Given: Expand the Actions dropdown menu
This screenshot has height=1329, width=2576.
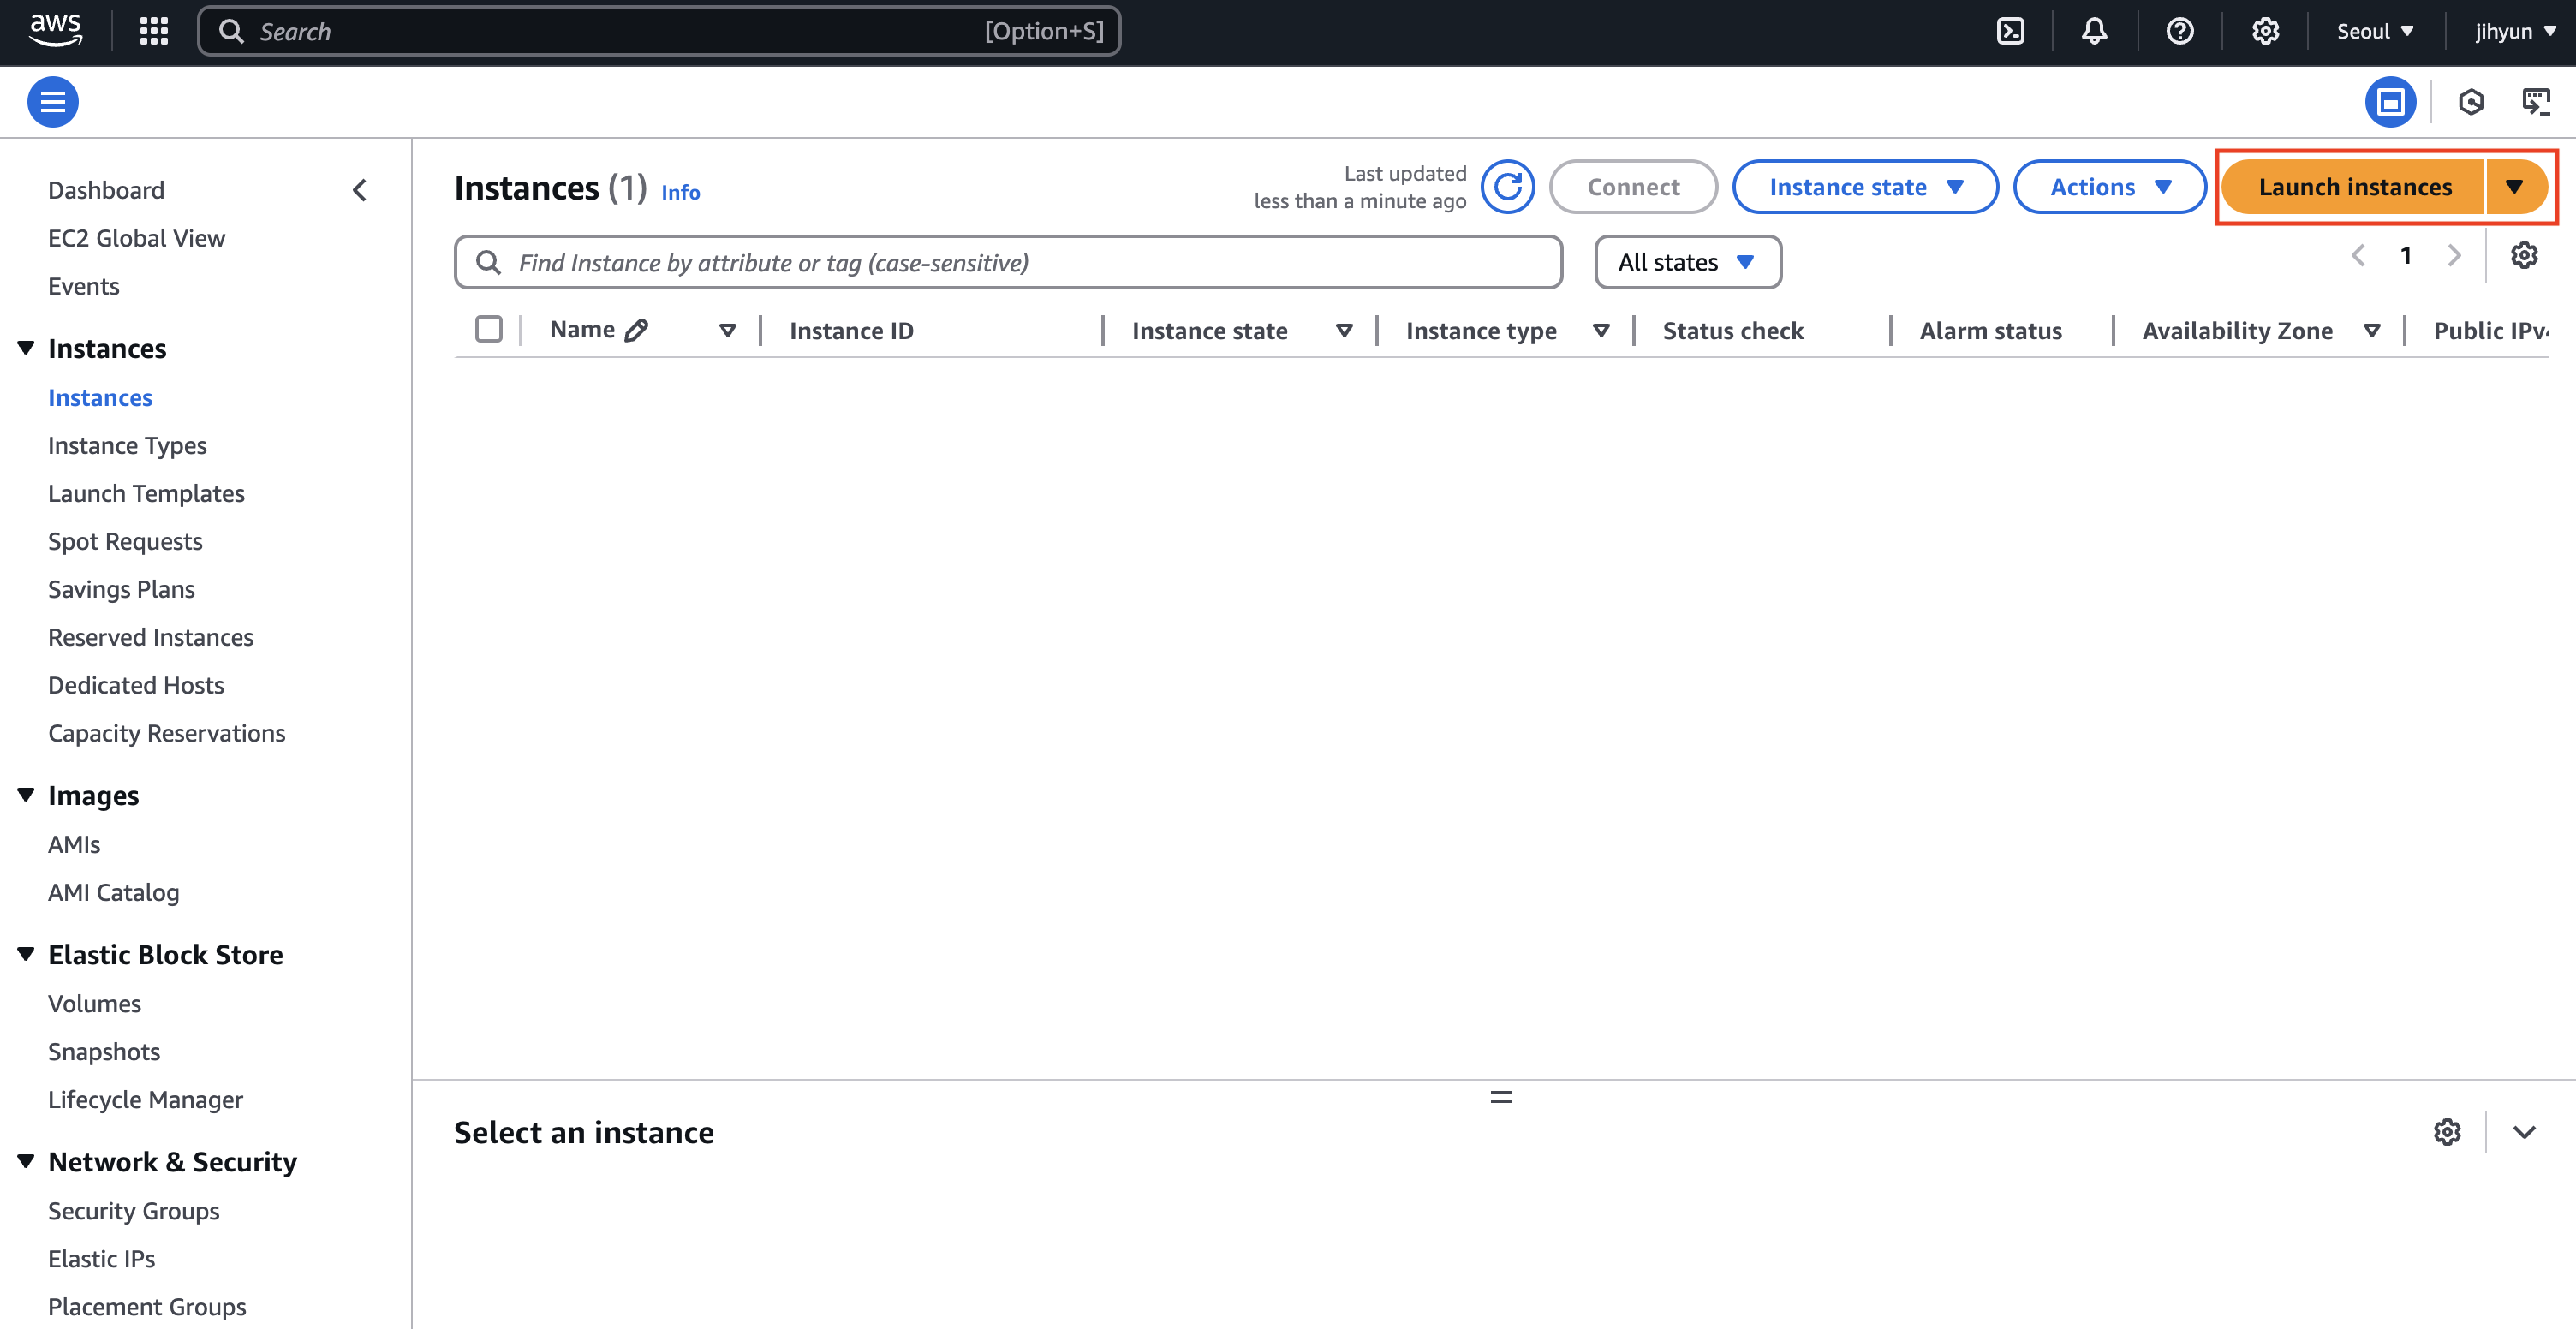Looking at the screenshot, I should 2109,187.
